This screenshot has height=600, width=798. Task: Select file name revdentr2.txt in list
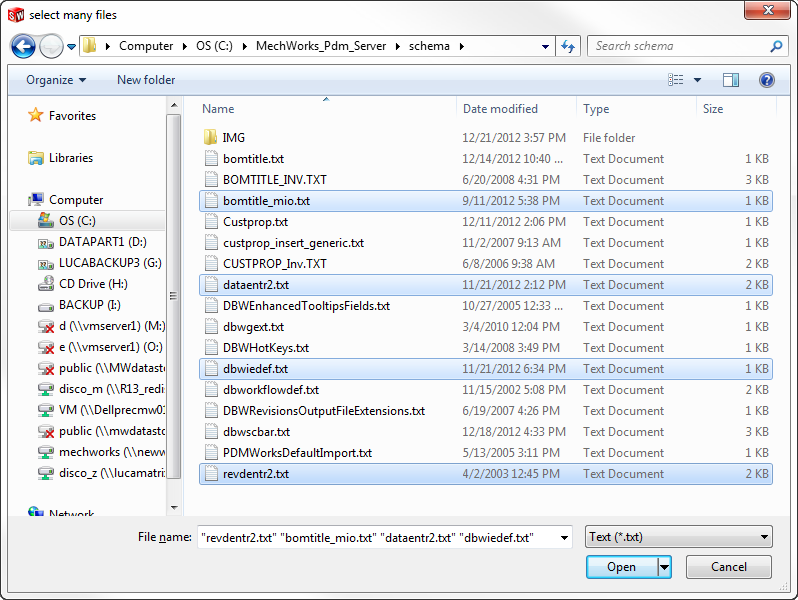pos(255,474)
